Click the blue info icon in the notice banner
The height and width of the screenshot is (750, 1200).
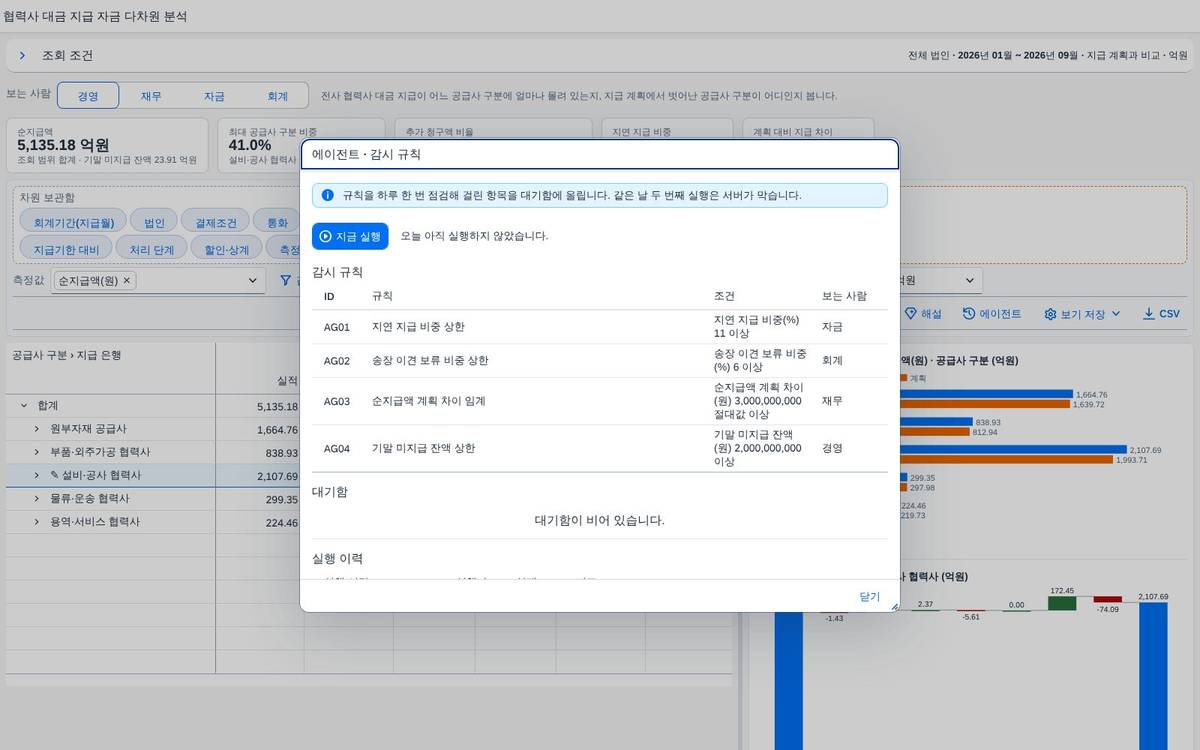(x=327, y=195)
